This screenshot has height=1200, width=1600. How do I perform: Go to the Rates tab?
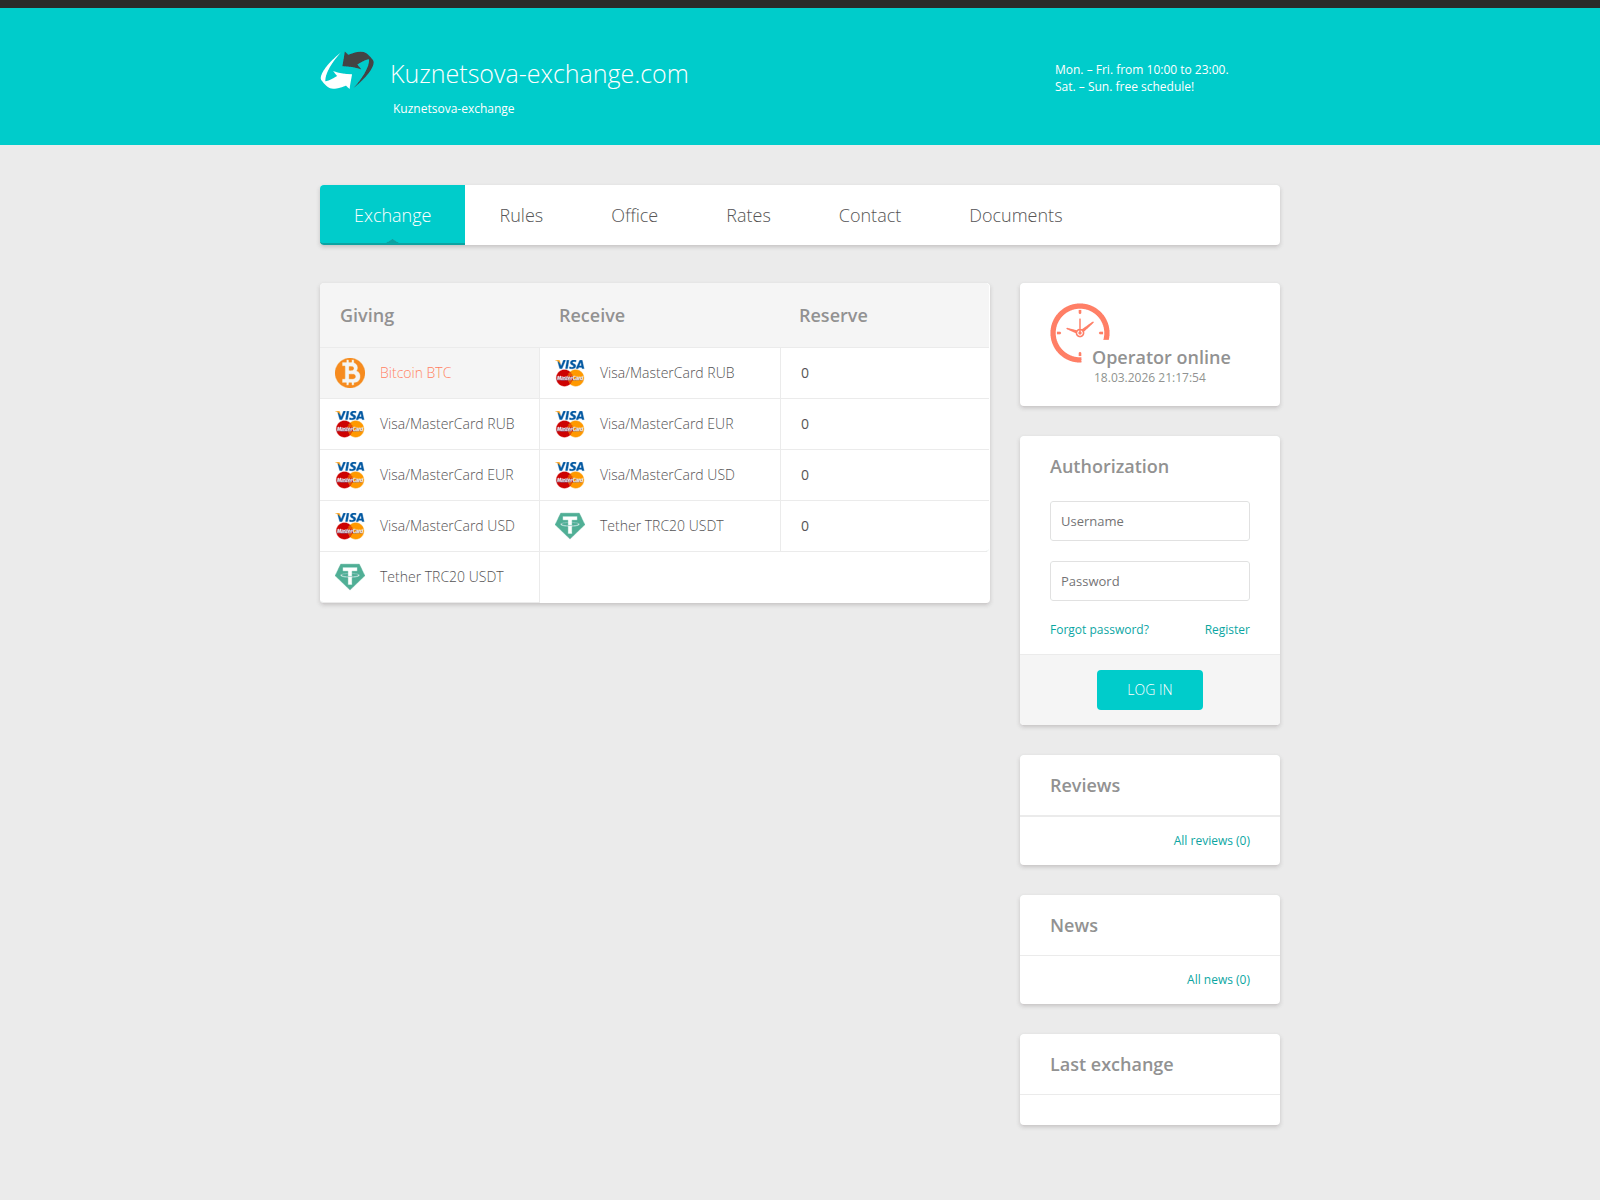748,215
